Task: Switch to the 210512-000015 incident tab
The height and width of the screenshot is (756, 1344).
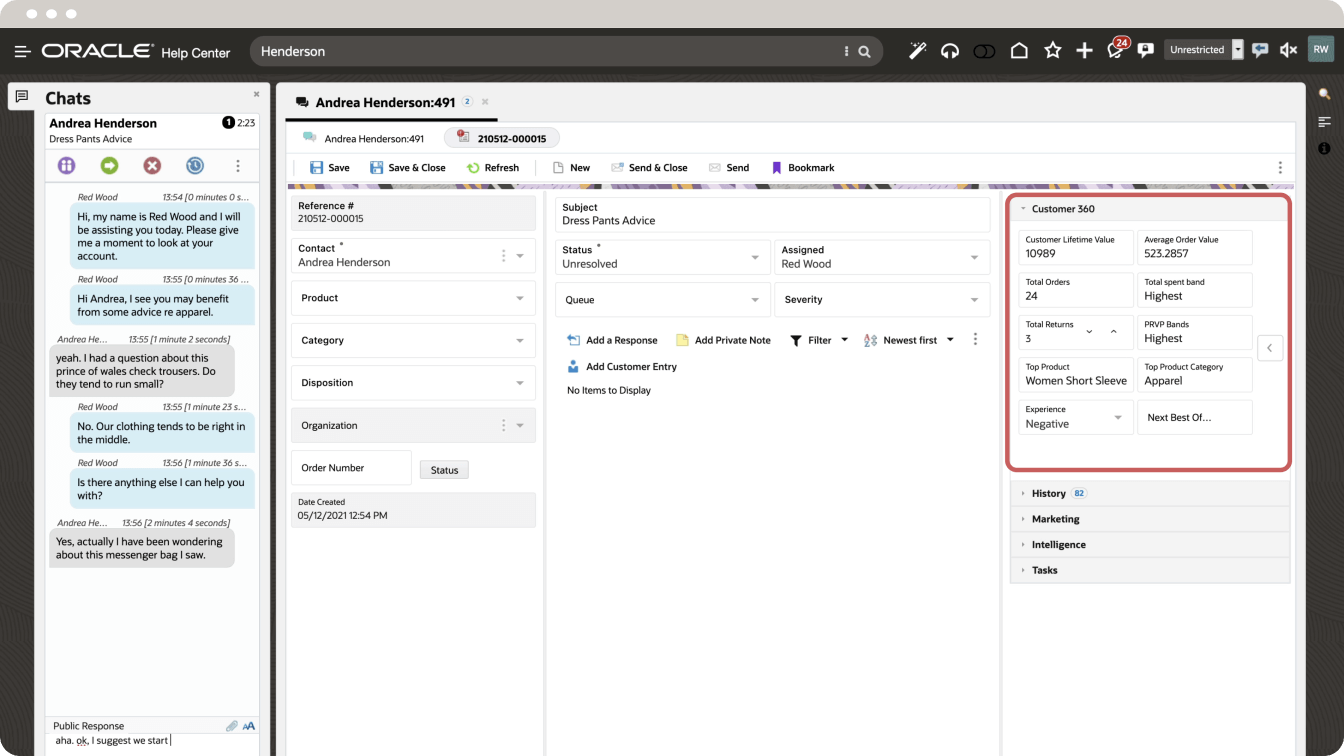Action: pos(502,138)
